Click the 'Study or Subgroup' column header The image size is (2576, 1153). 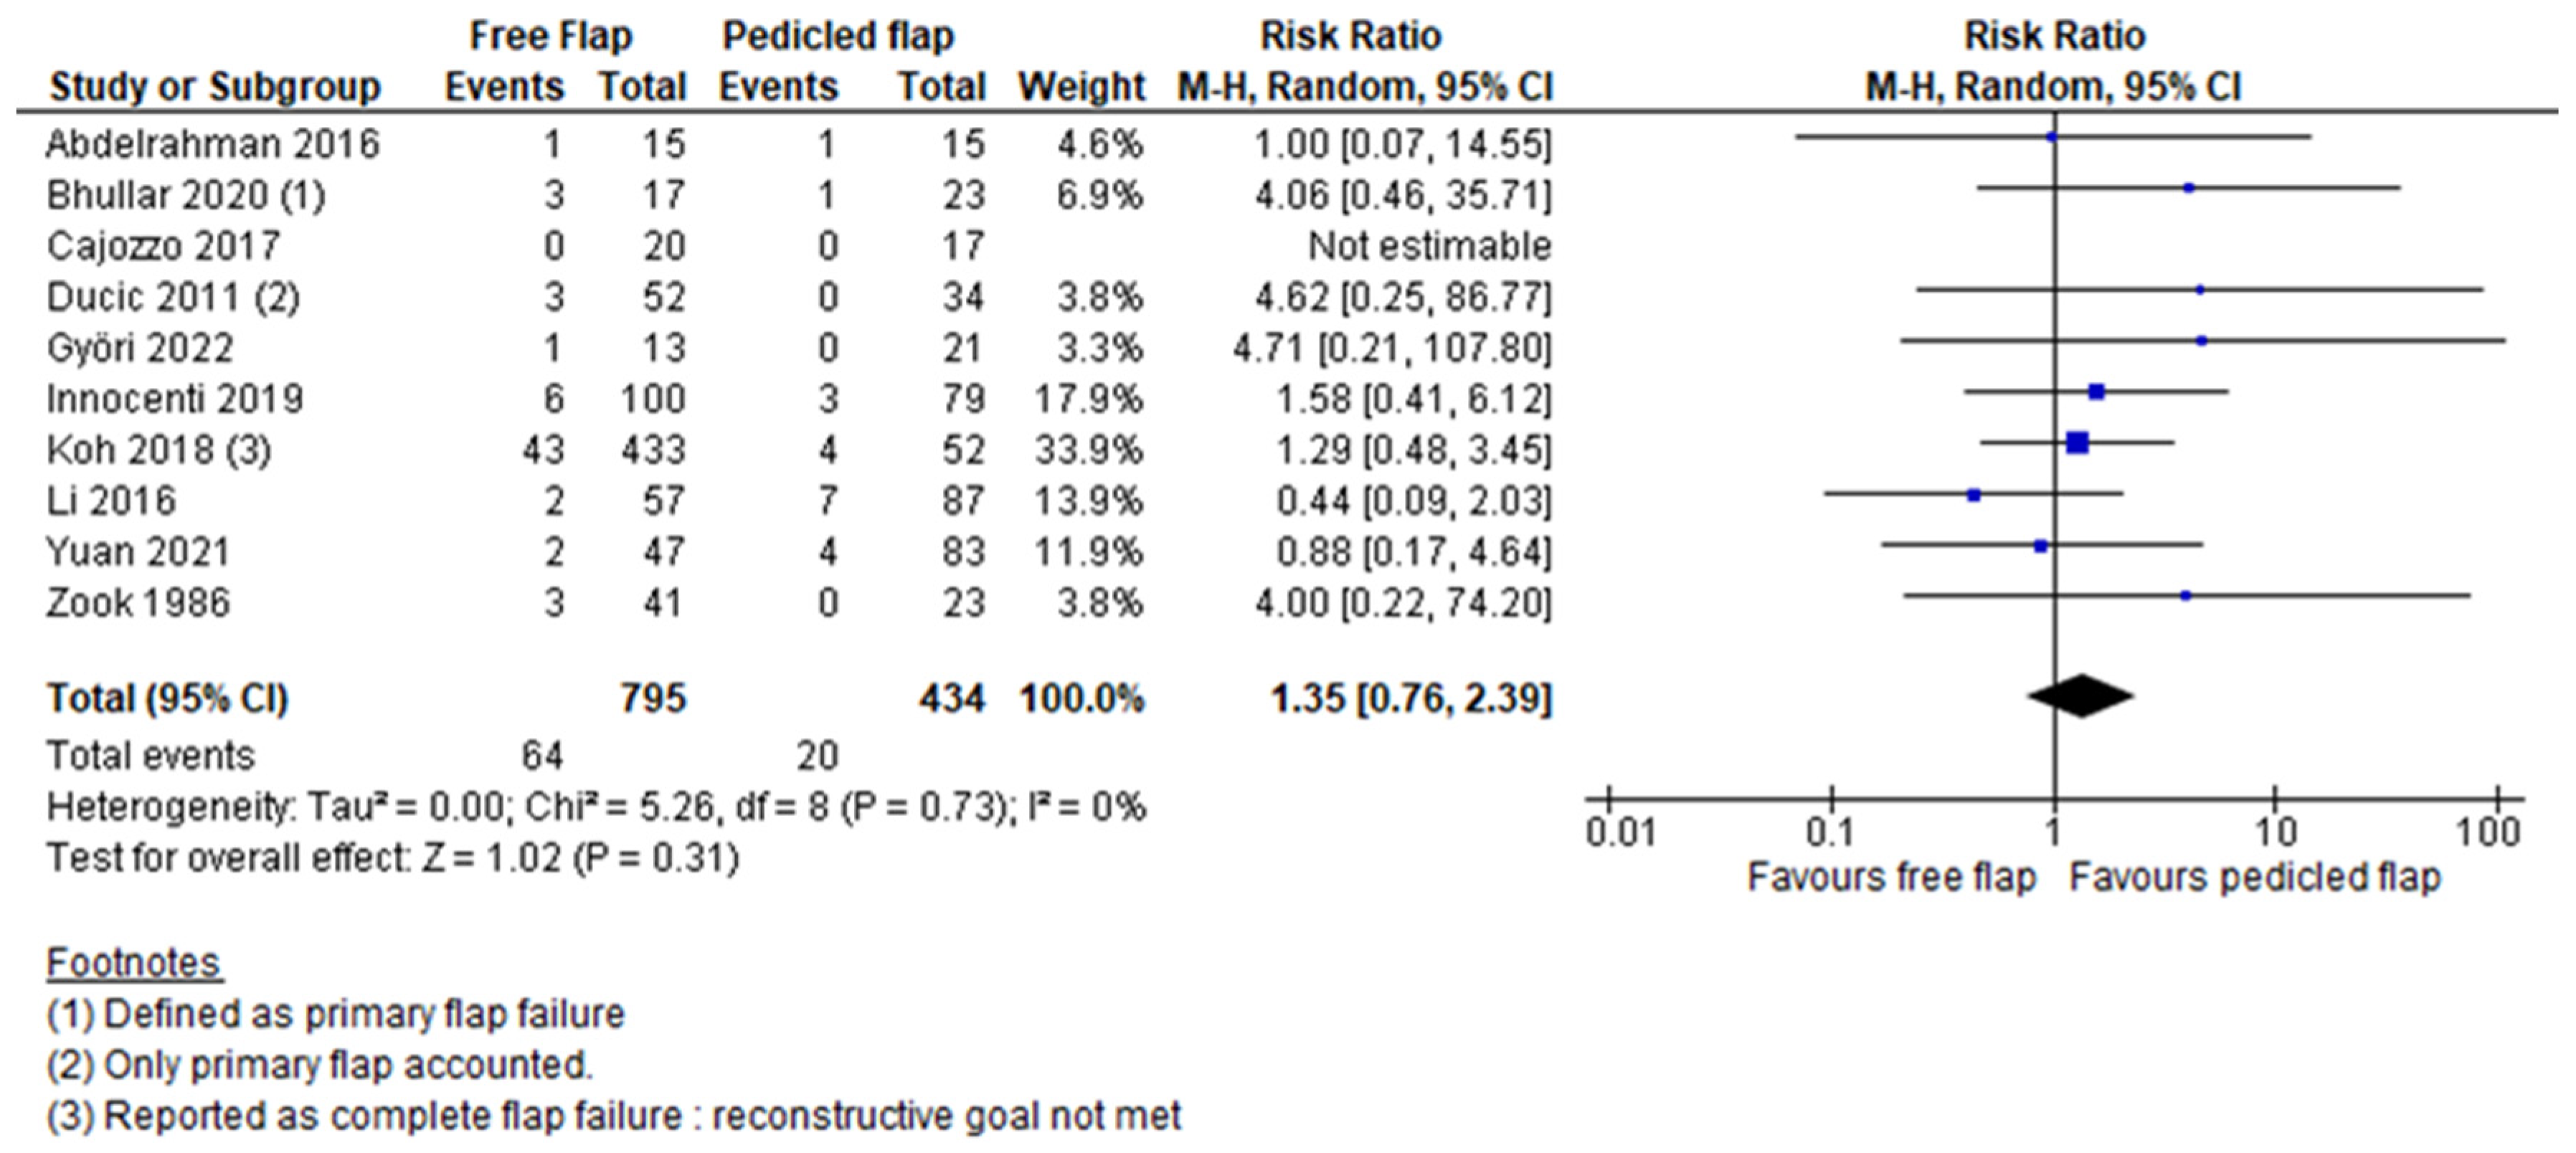215,87
